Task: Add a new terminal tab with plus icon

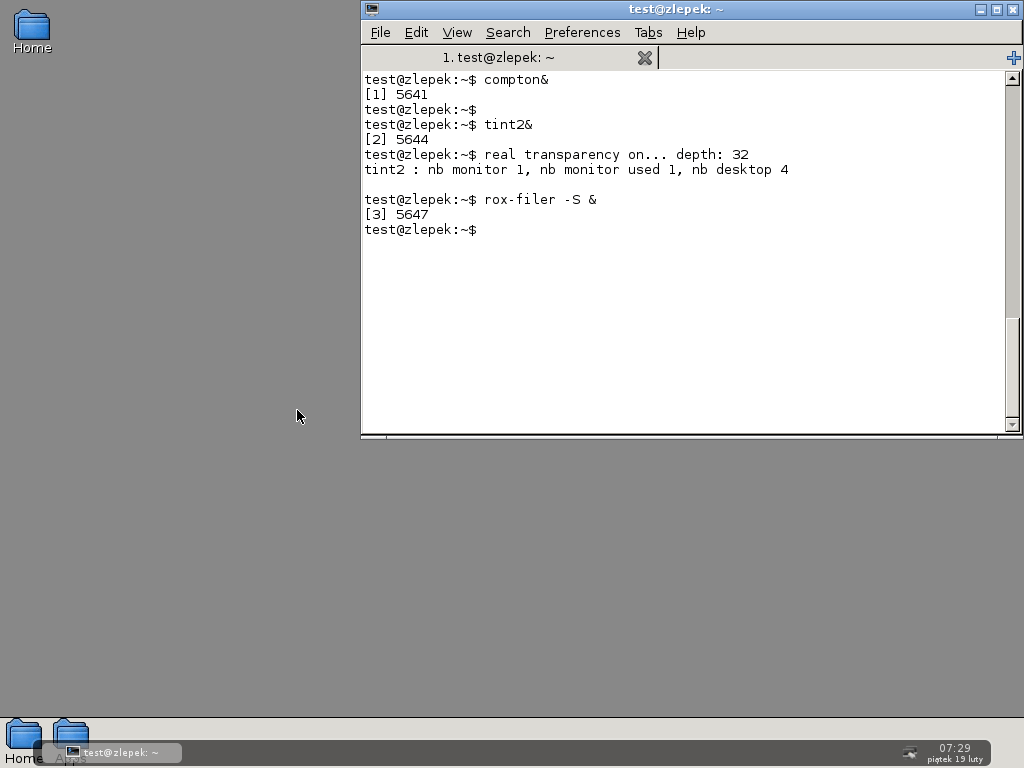Action: pos(1014,58)
